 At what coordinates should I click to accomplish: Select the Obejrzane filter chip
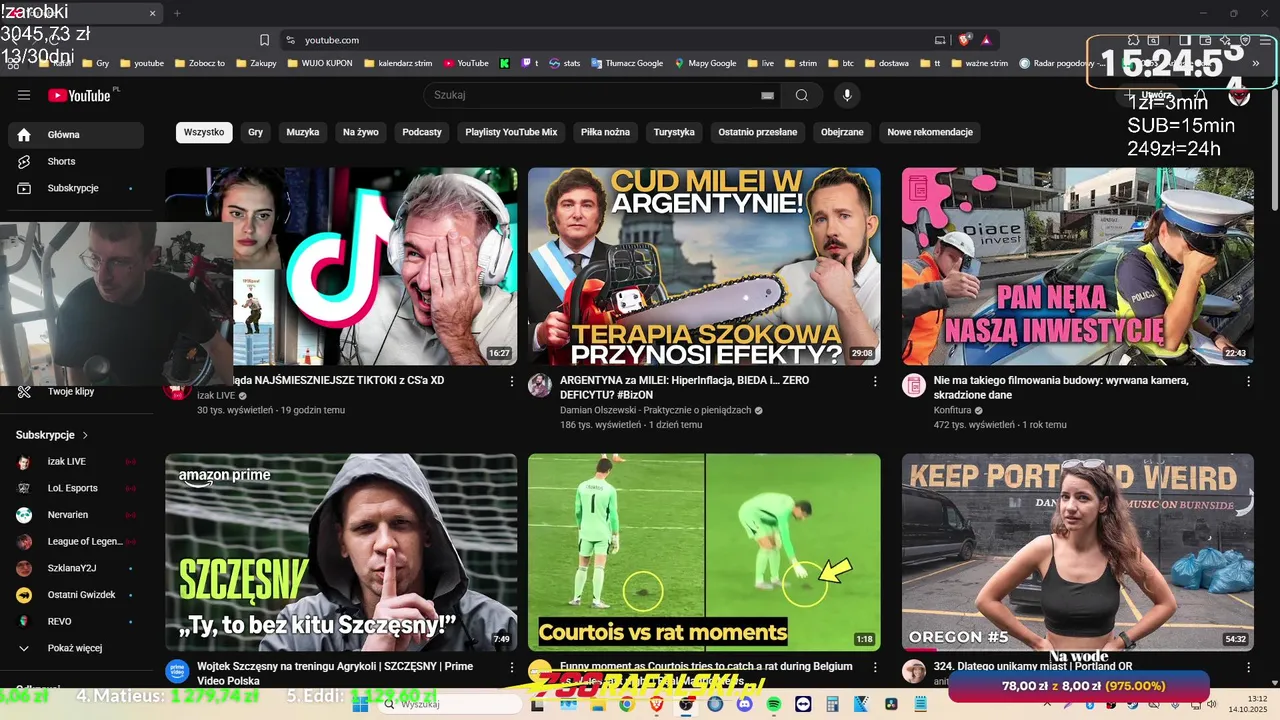click(842, 132)
